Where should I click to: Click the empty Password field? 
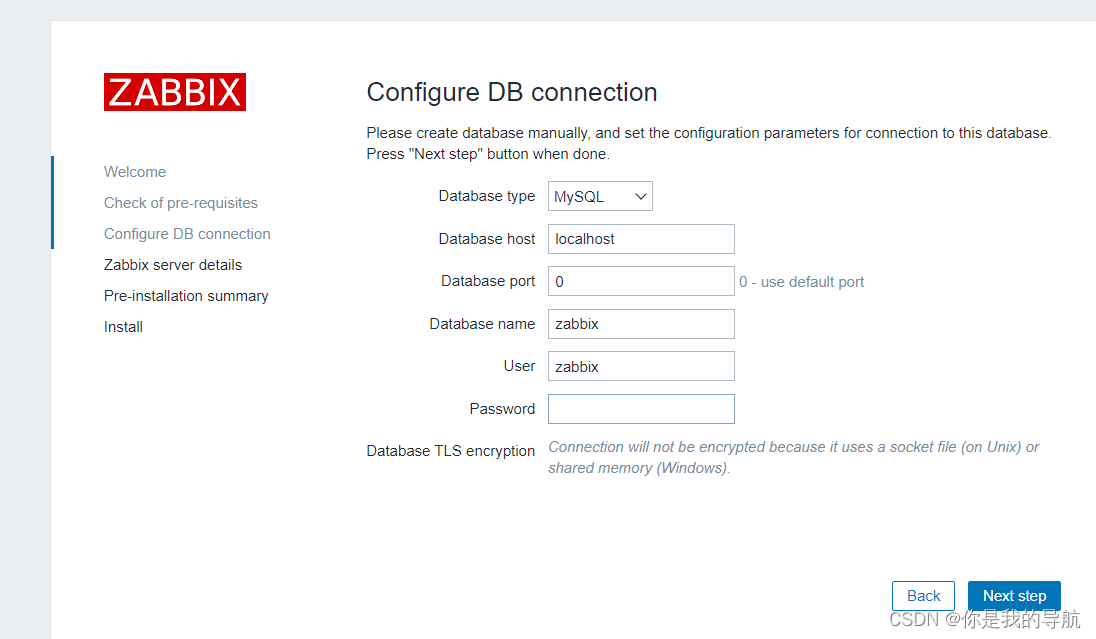pyautogui.click(x=641, y=408)
